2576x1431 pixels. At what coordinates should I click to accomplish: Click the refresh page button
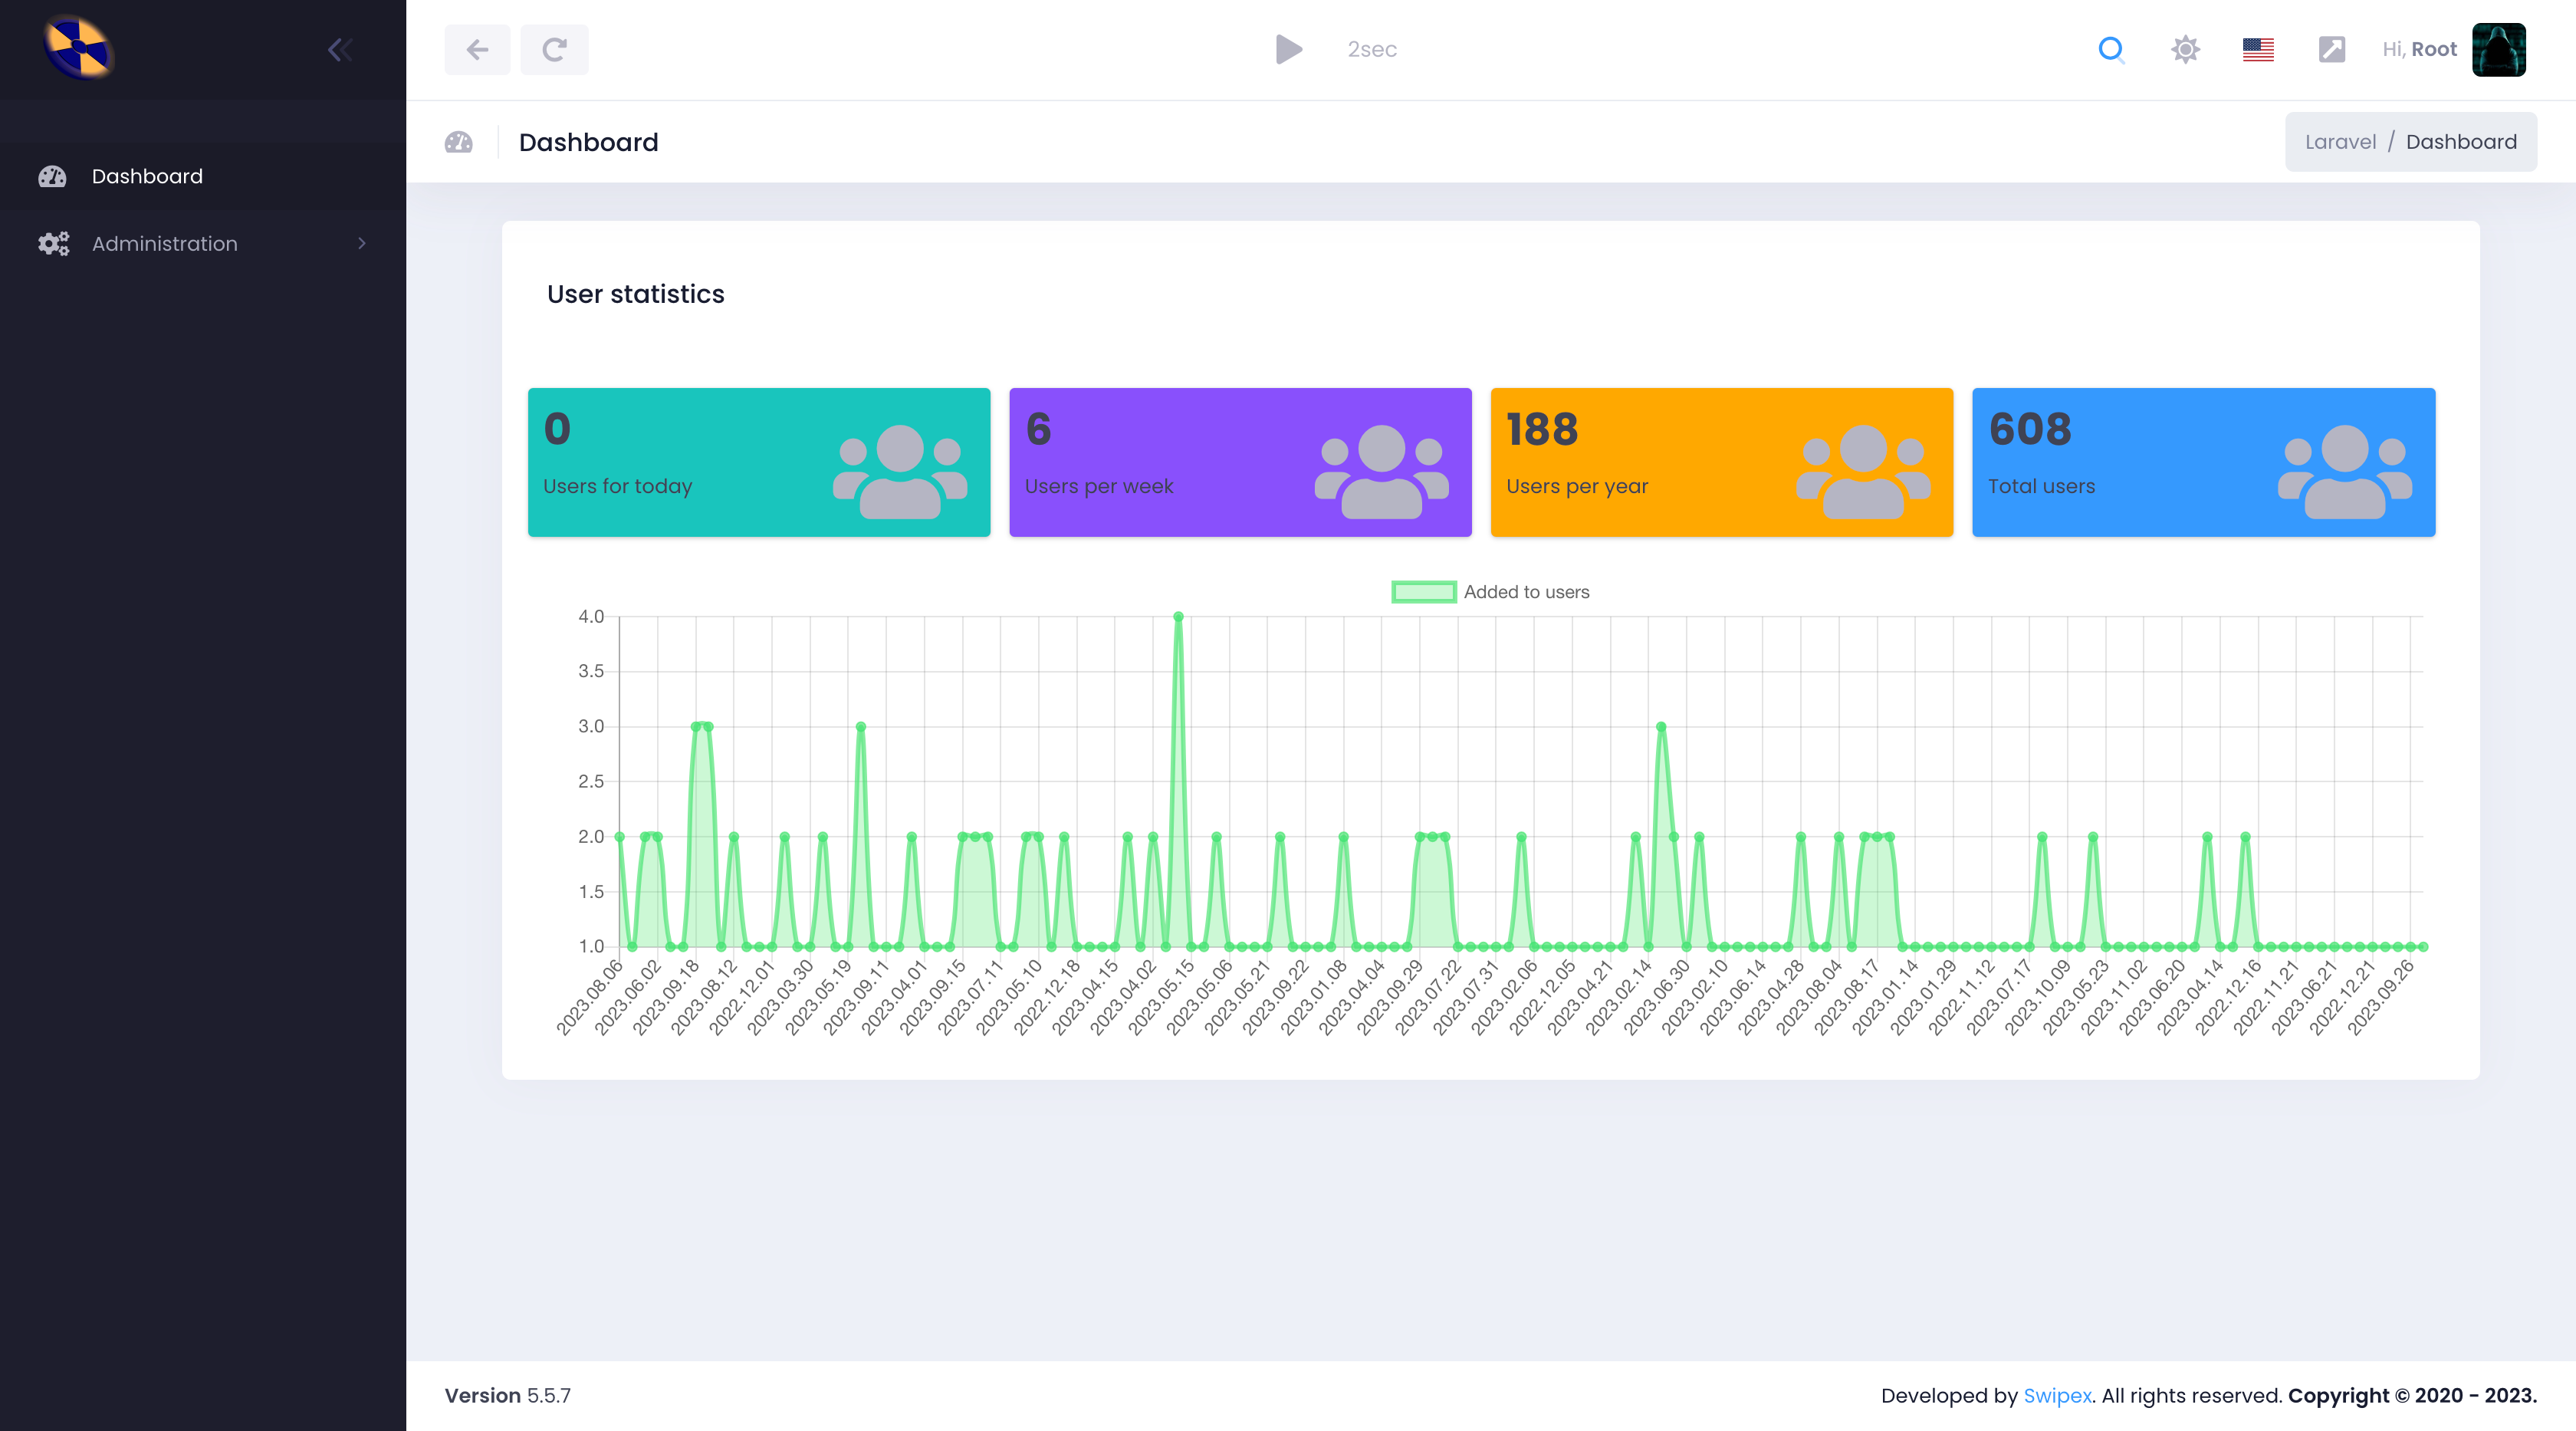[x=554, y=49]
